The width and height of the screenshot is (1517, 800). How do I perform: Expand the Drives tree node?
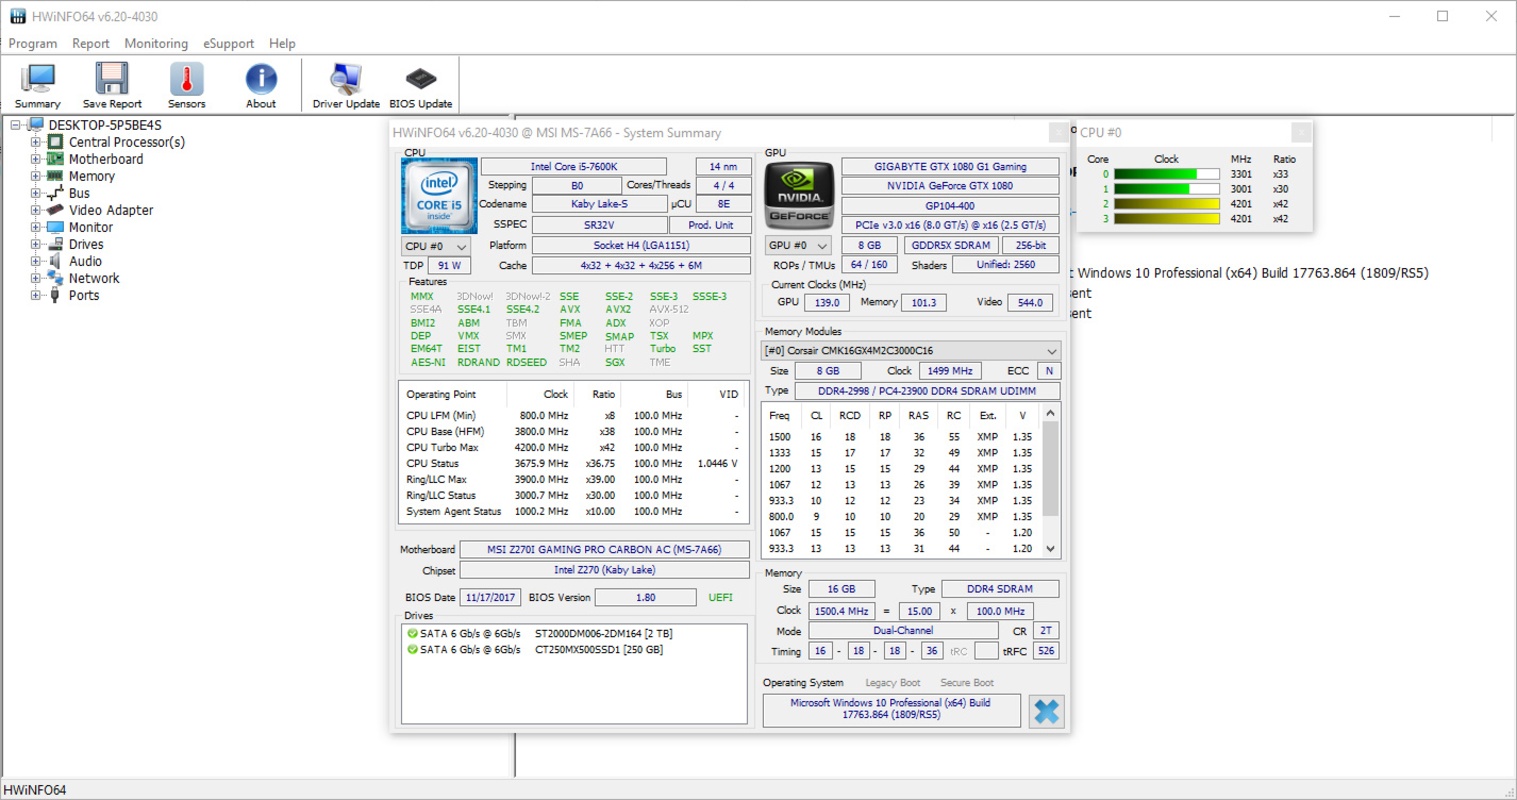click(36, 244)
